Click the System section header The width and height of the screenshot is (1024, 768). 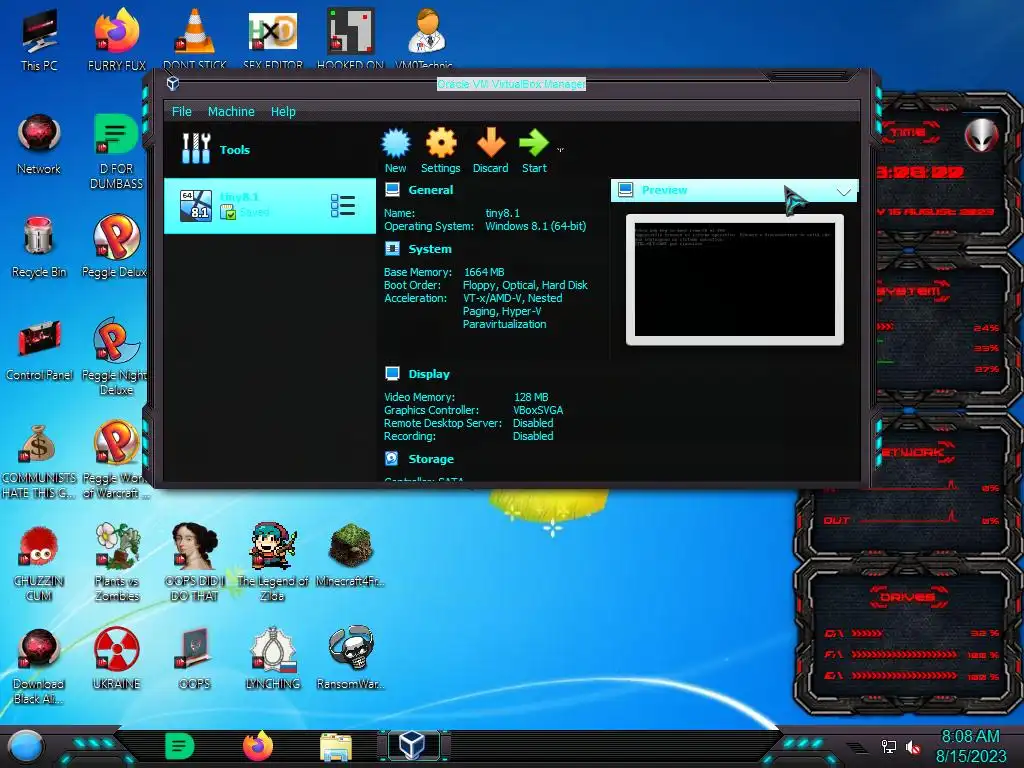tap(430, 249)
